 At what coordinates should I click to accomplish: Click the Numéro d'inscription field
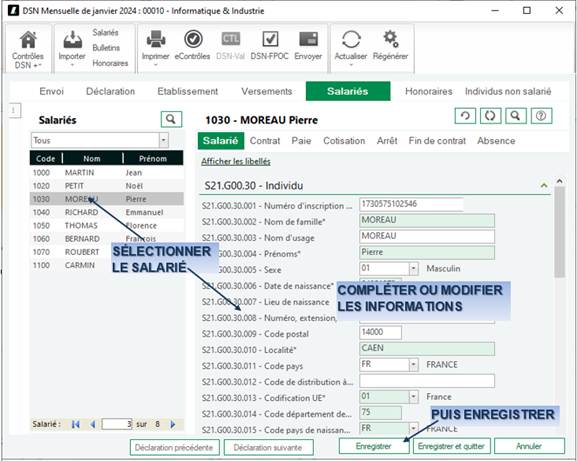[x=411, y=204]
